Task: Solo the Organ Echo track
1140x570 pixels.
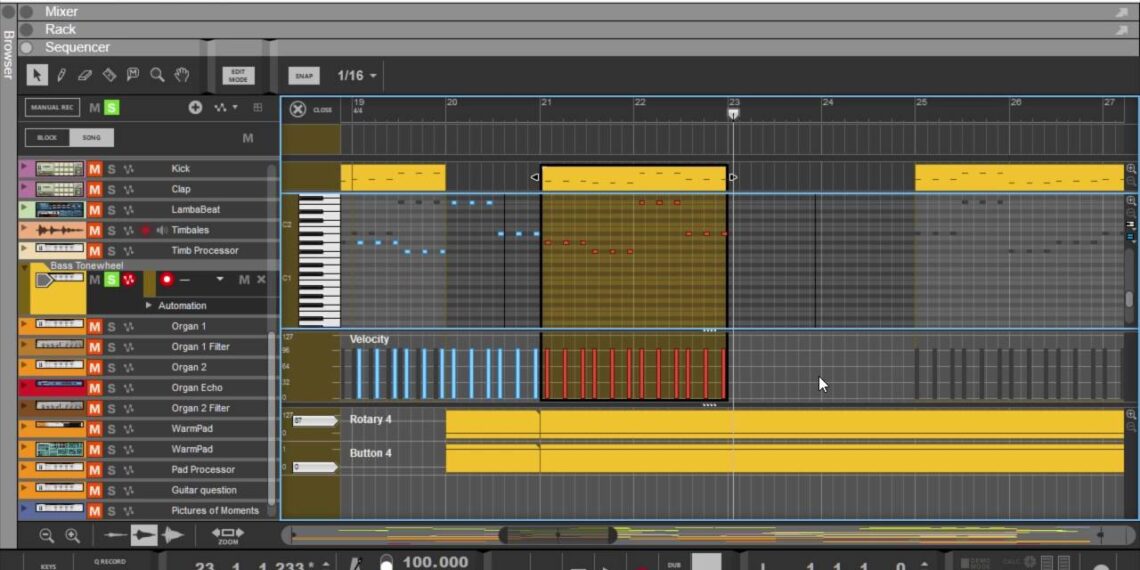Action: tap(112, 388)
